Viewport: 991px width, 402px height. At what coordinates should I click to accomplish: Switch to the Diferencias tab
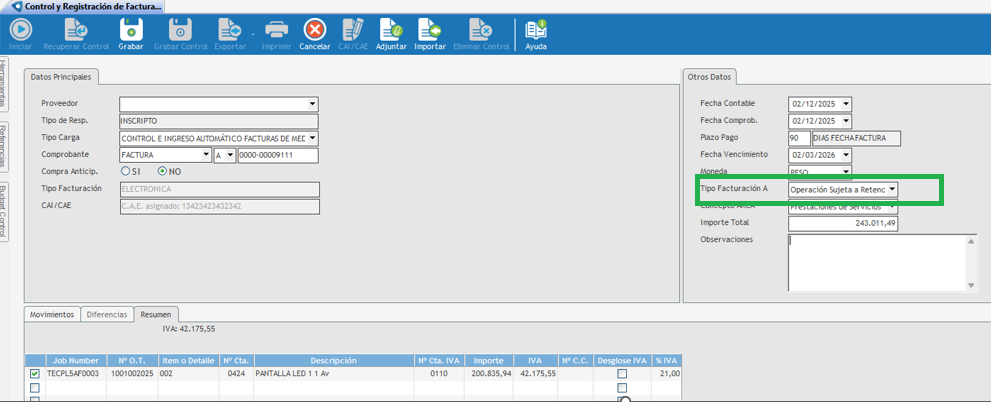pos(107,314)
